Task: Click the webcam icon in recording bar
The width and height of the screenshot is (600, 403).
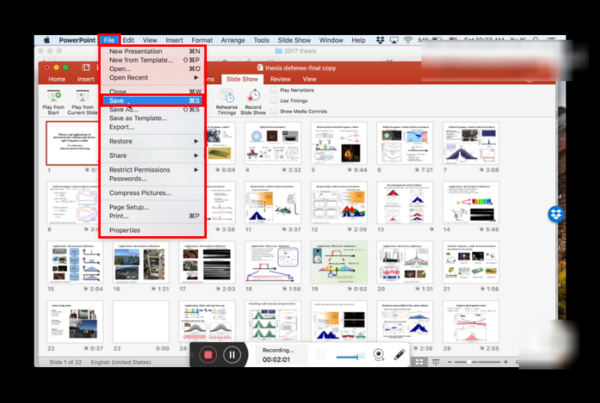Action: (x=378, y=355)
